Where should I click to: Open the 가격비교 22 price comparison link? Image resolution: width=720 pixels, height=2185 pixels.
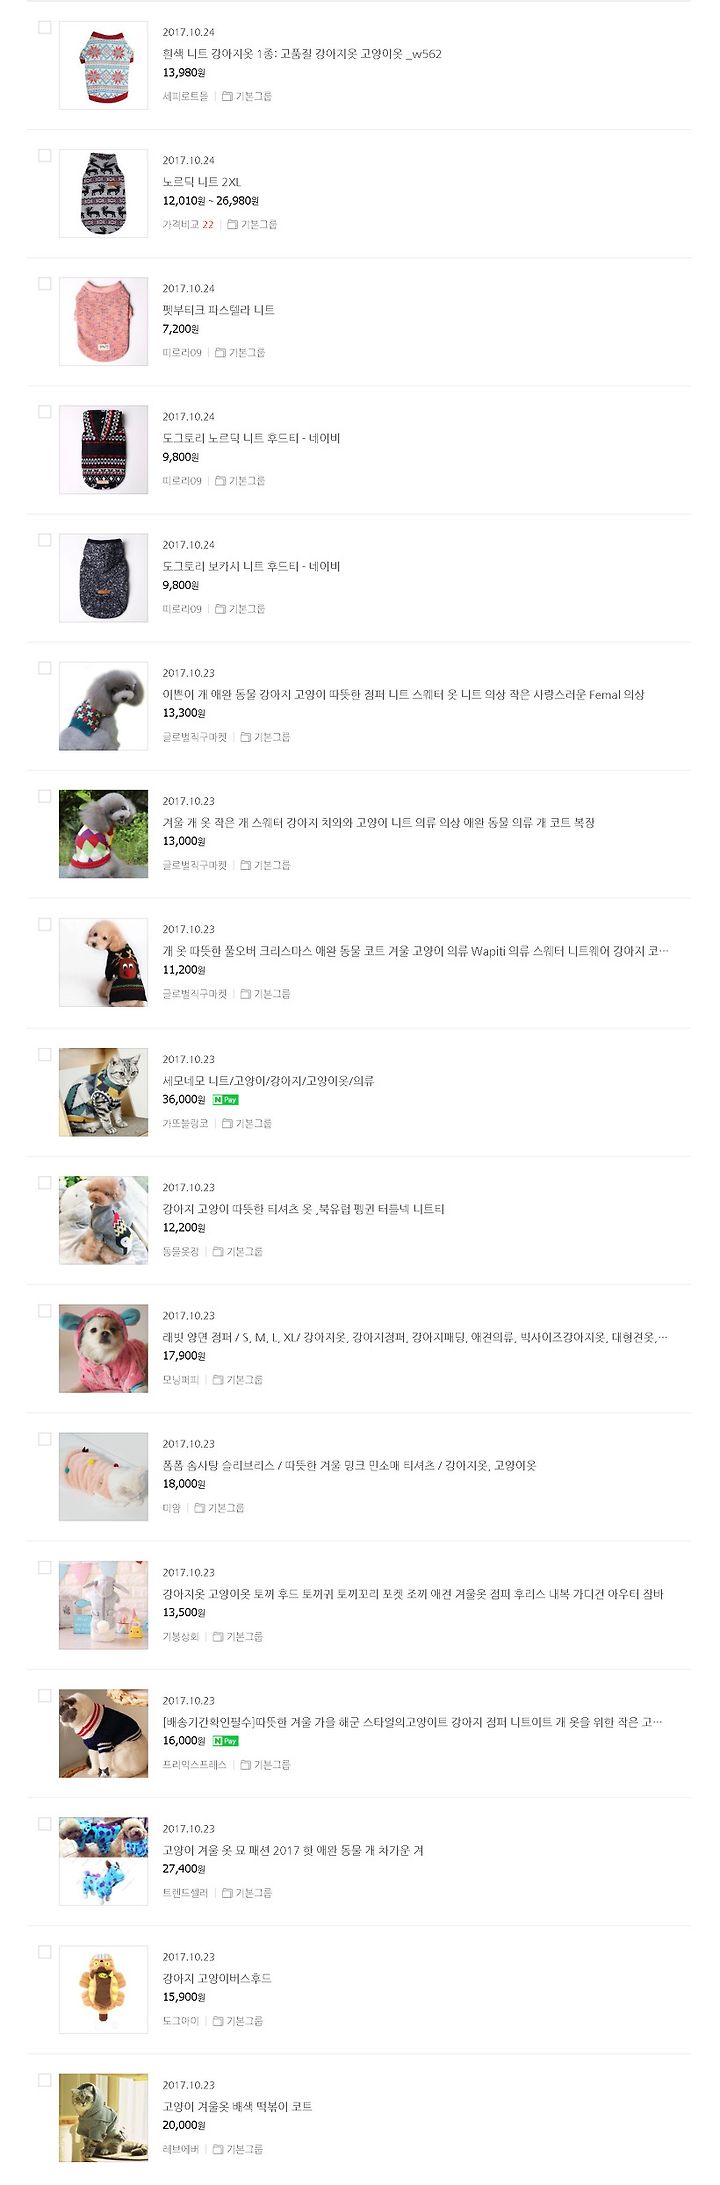click(188, 225)
